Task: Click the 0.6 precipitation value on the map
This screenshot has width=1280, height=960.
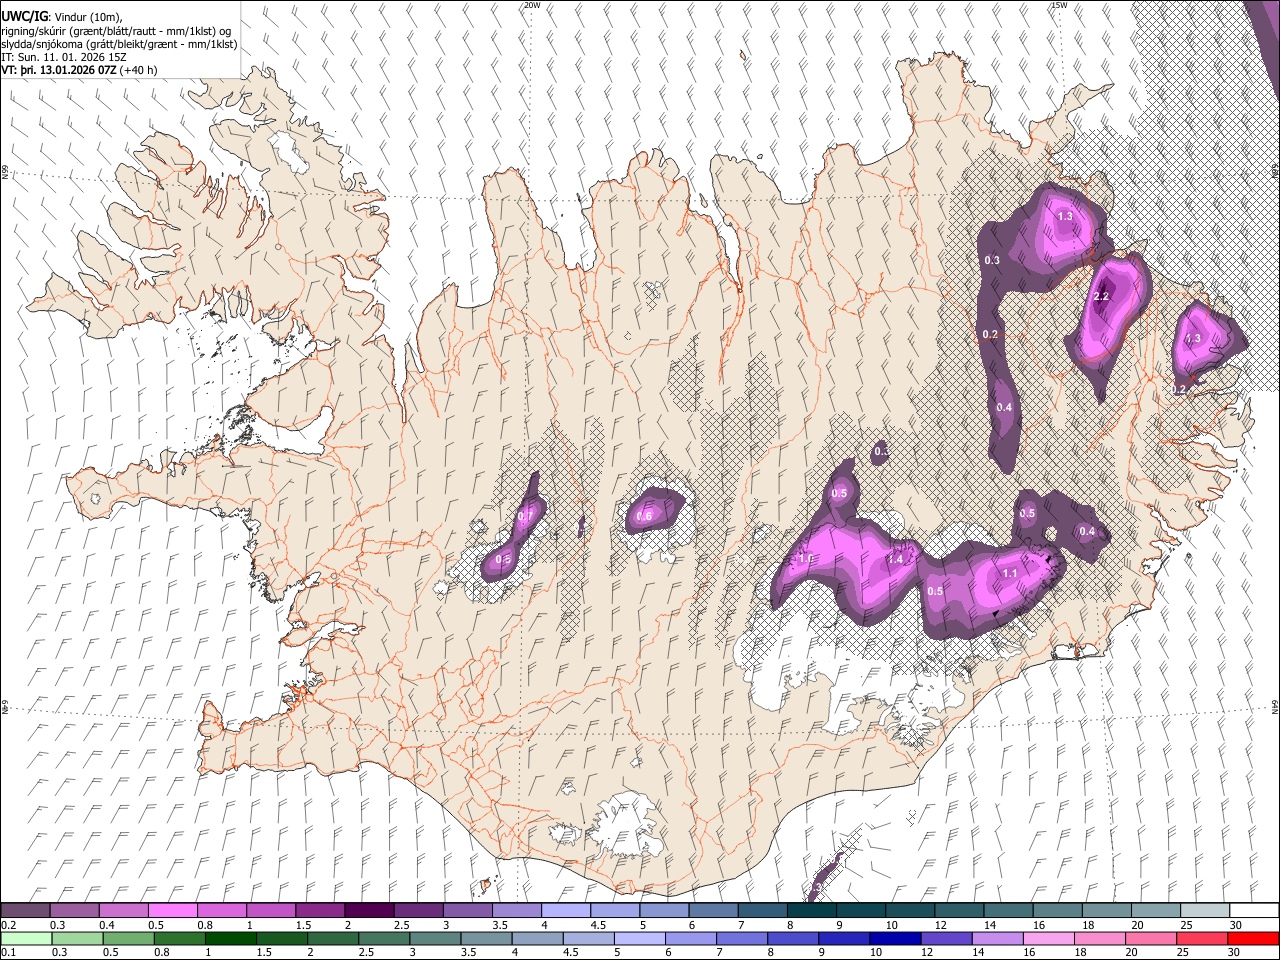Action: pyautogui.click(x=645, y=516)
